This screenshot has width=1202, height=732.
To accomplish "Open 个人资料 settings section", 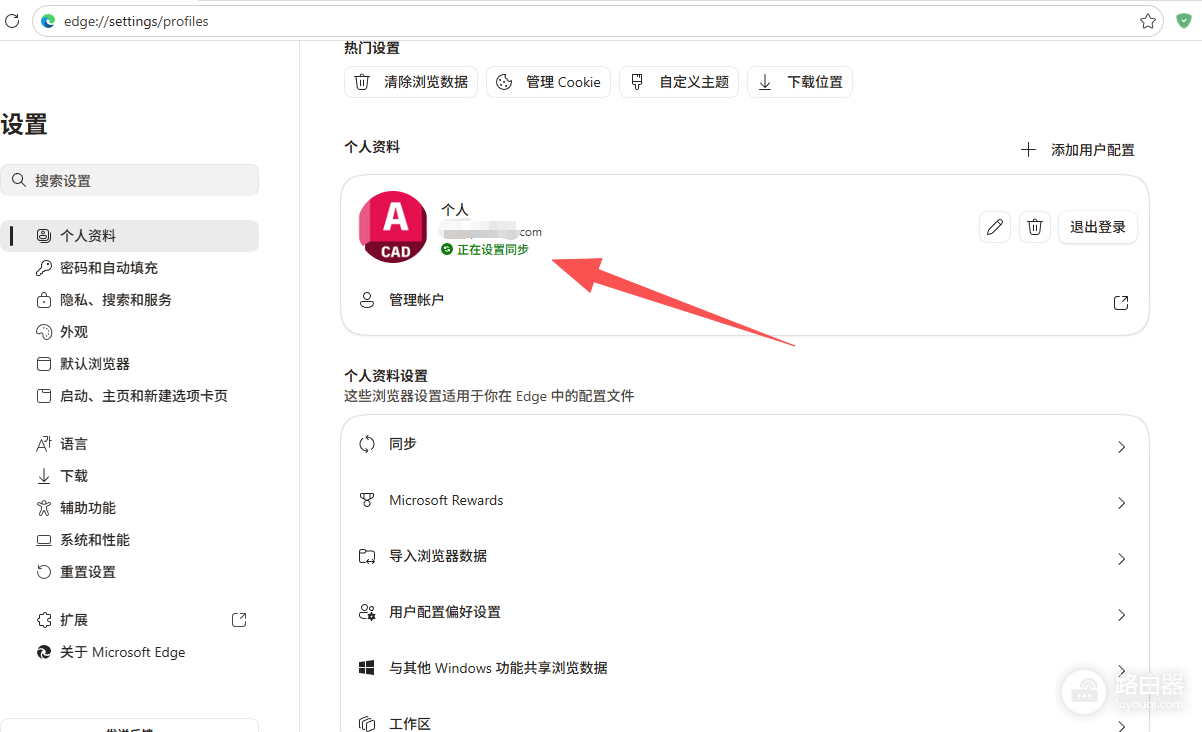I will 130,236.
